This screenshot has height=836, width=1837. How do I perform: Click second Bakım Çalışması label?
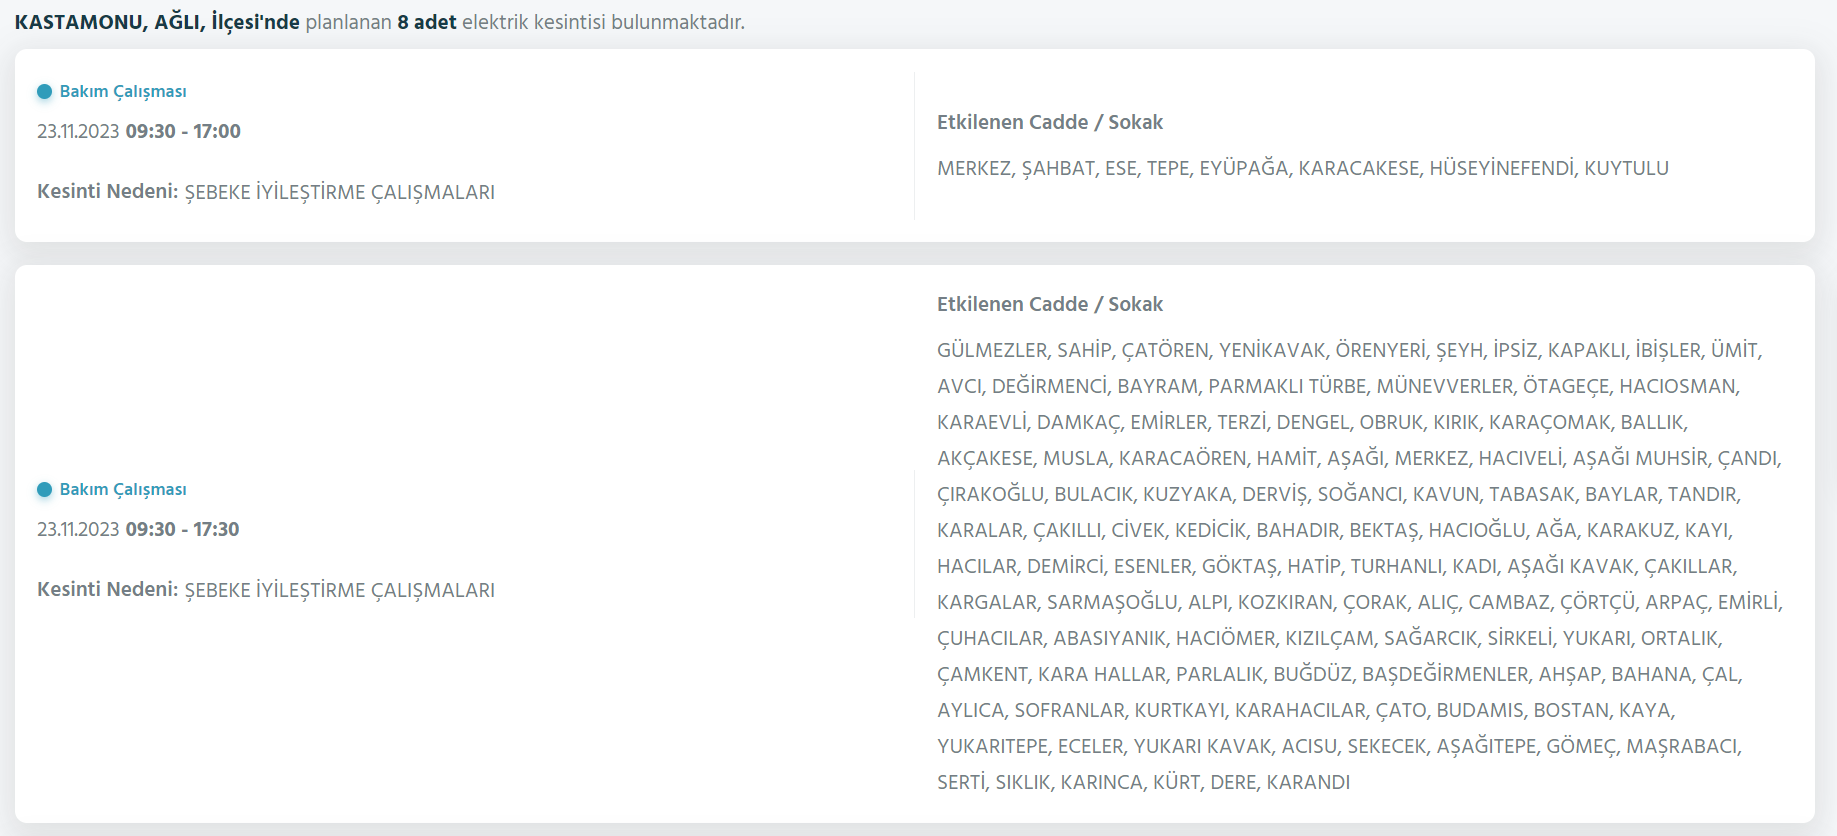pos(123,490)
